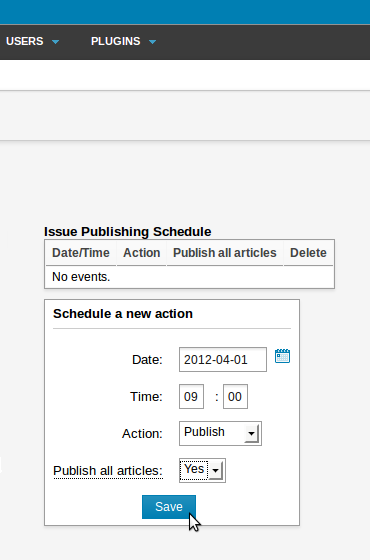Viewport: 370px width, 560px height.
Task: Focus the Date input field
Action: pyautogui.click(x=223, y=359)
